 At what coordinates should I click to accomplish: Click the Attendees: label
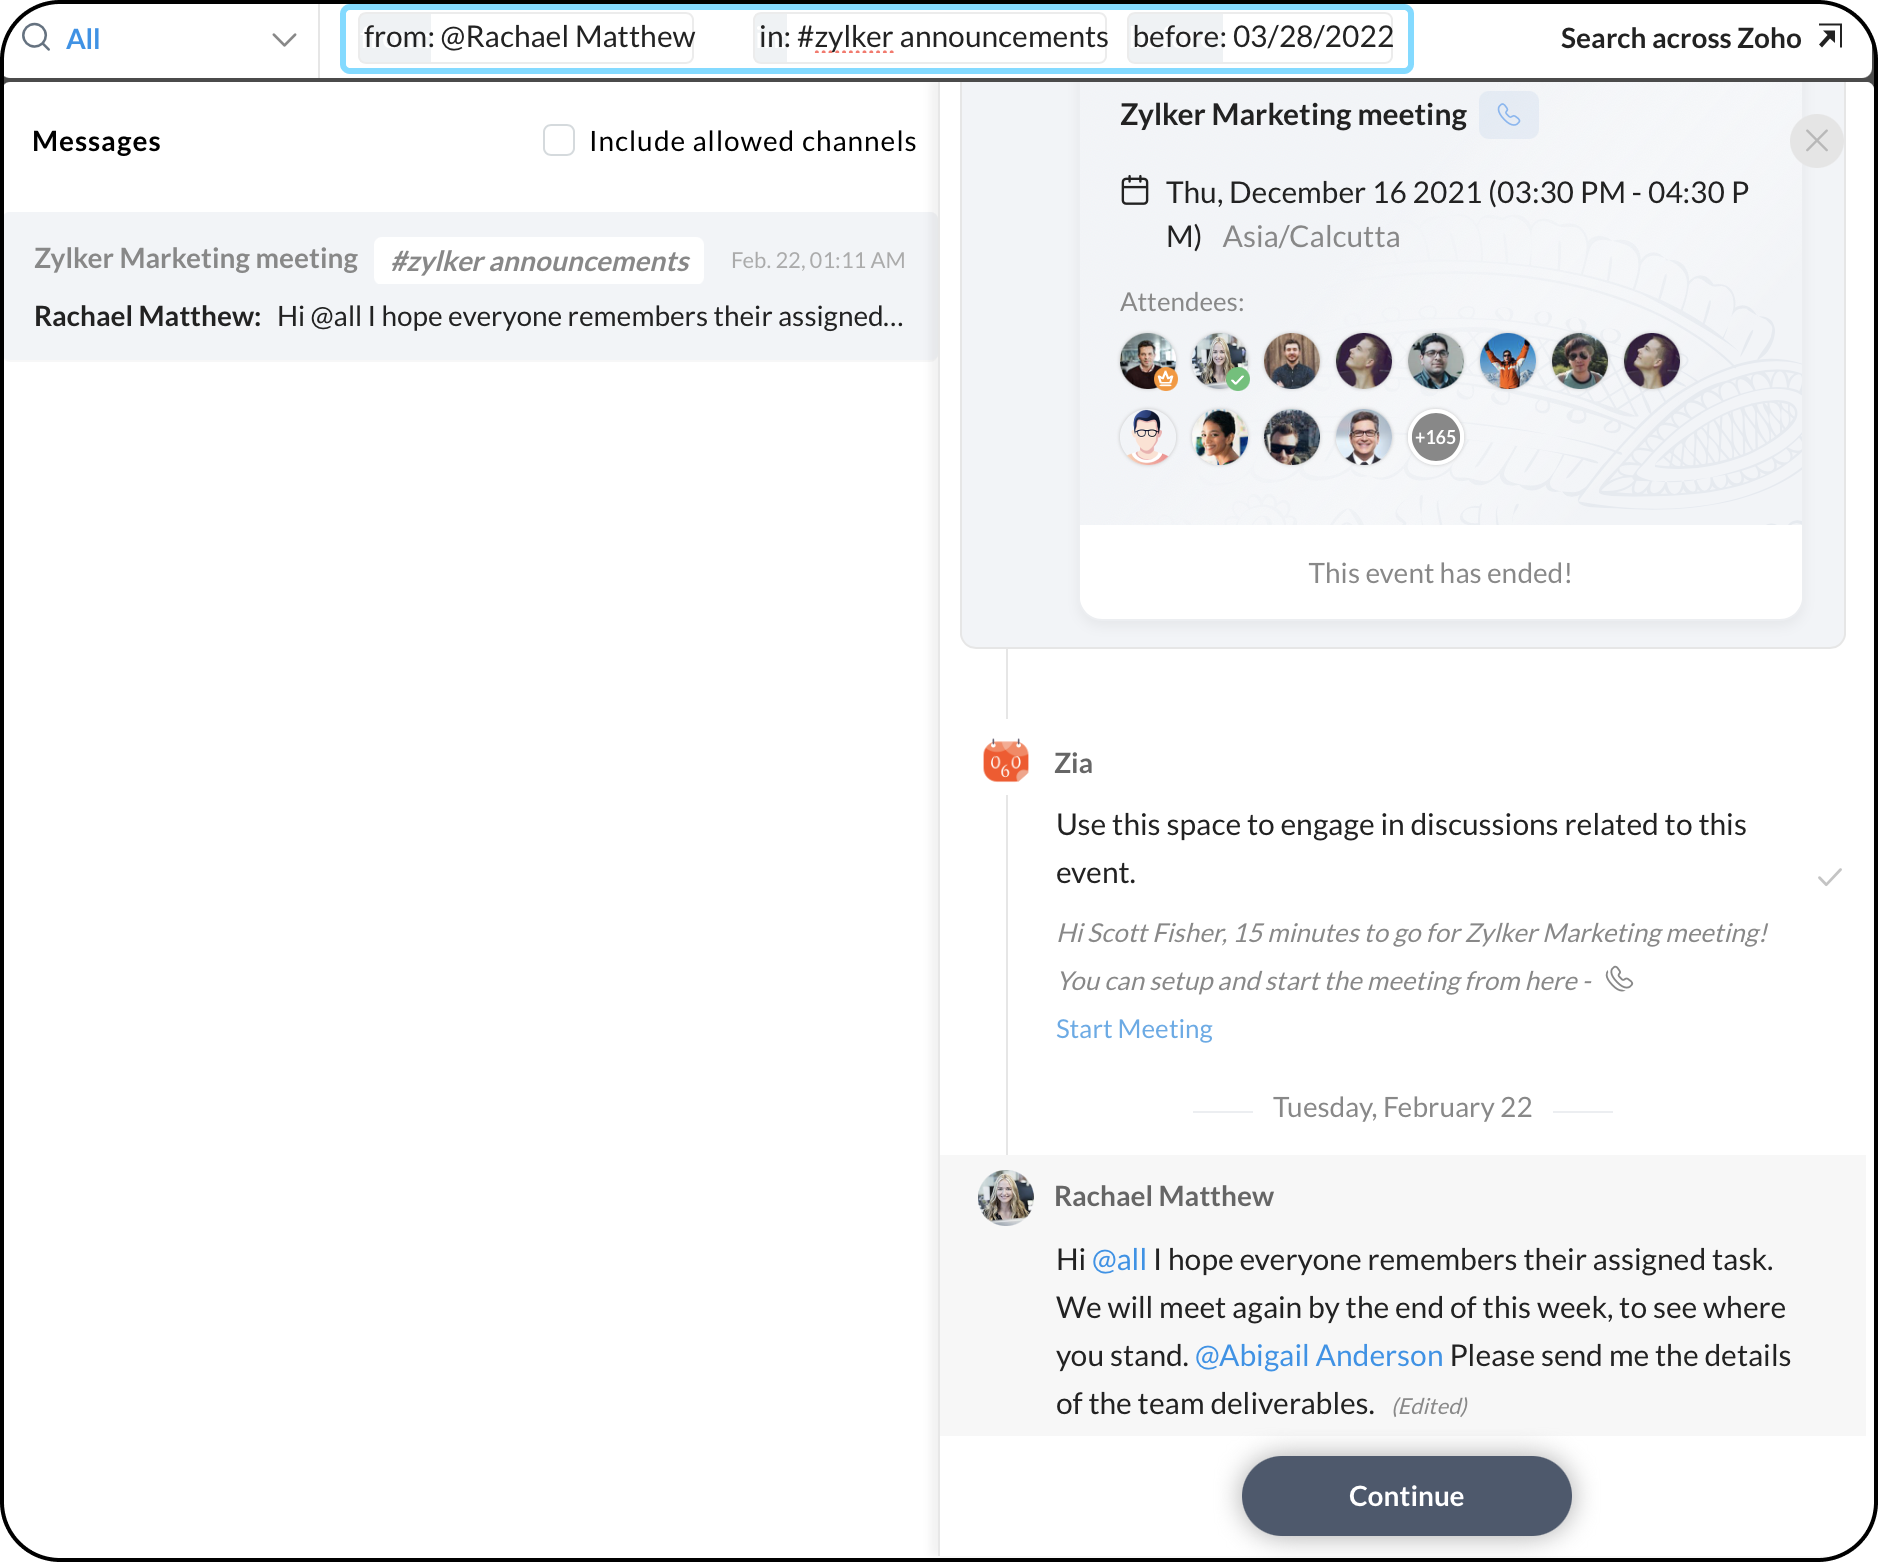(1182, 302)
